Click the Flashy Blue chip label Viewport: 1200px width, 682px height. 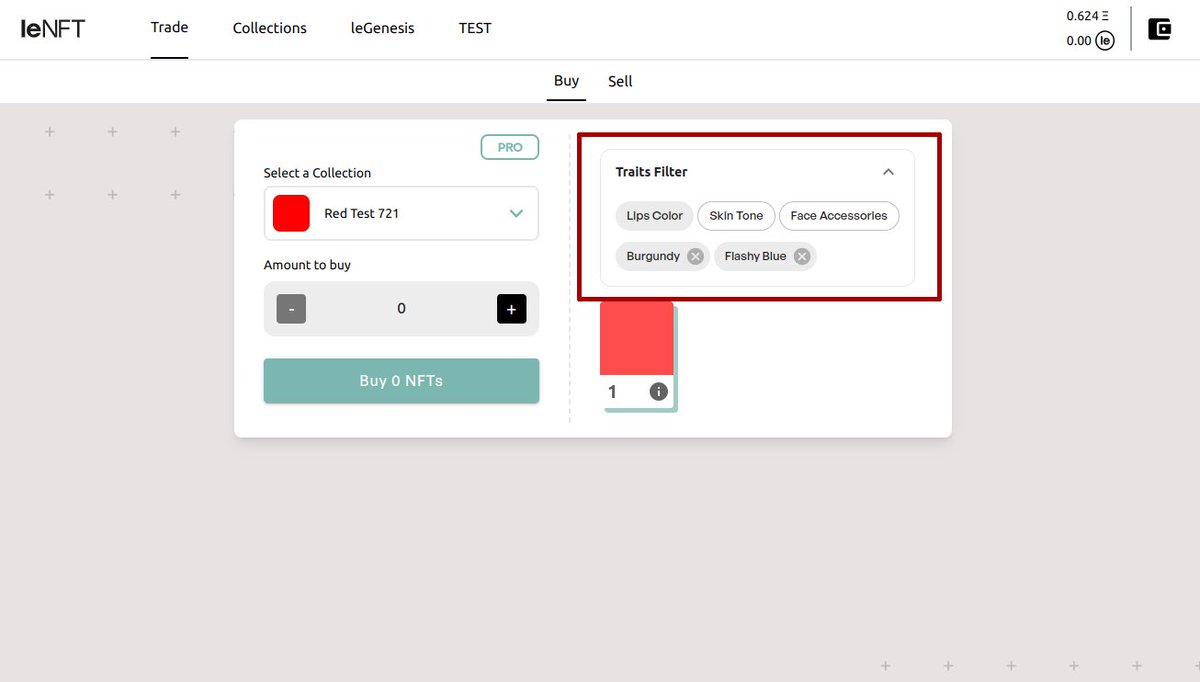(755, 257)
